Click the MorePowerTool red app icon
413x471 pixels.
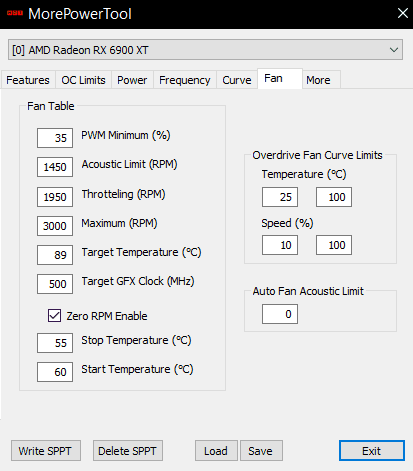pyautogui.click(x=15, y=13)
